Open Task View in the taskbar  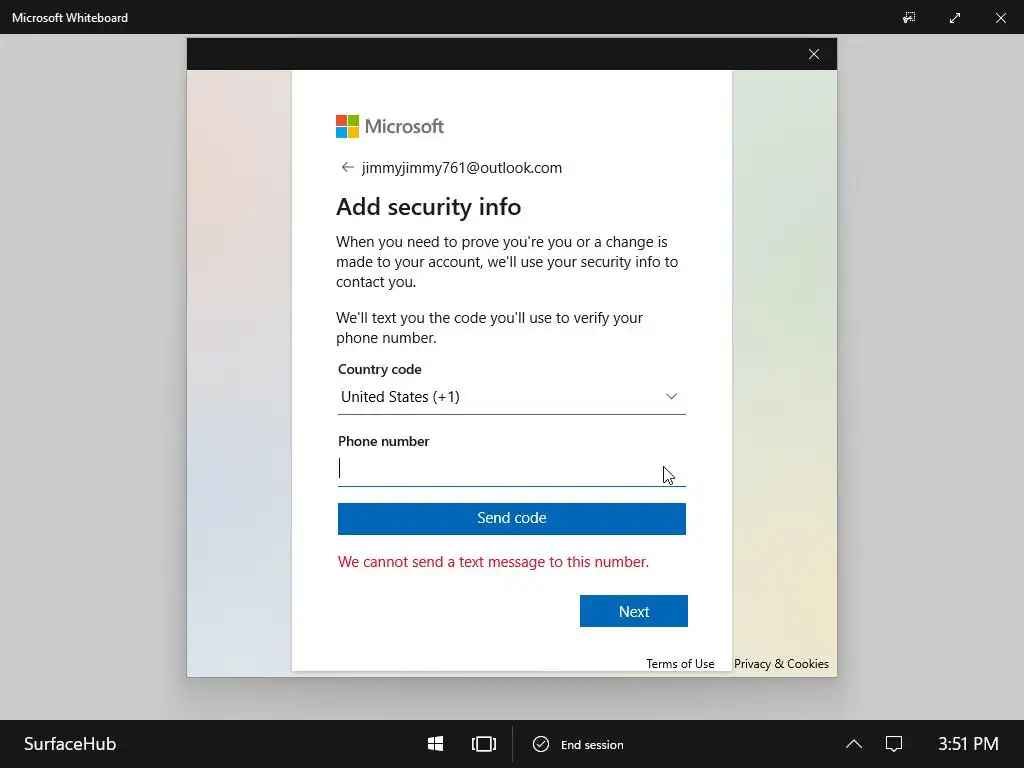point(484,744)
